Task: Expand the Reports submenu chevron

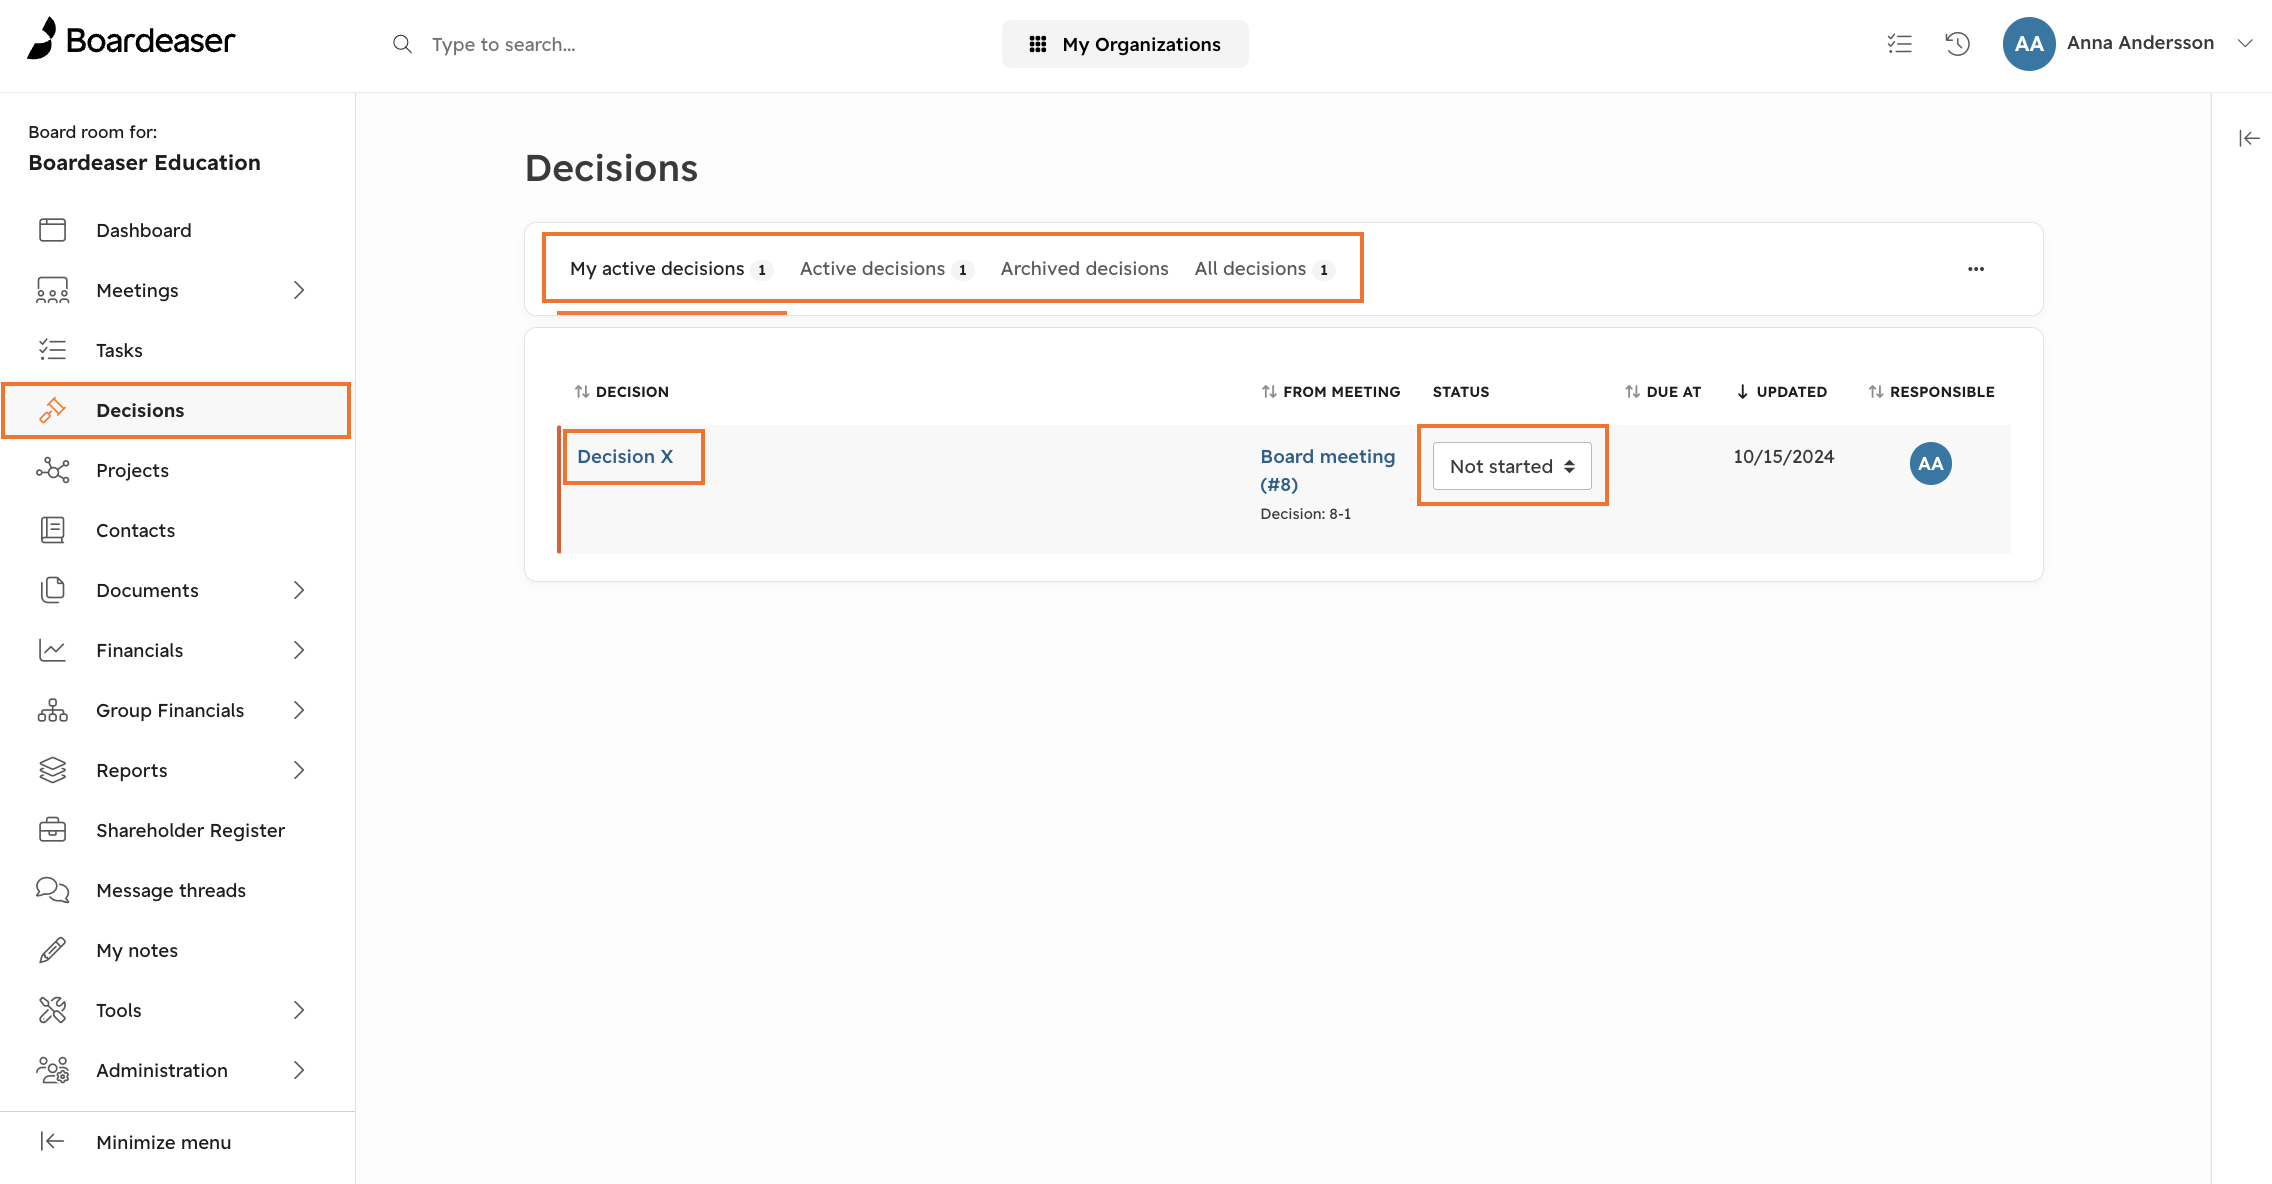Action: tap(299, 770)
